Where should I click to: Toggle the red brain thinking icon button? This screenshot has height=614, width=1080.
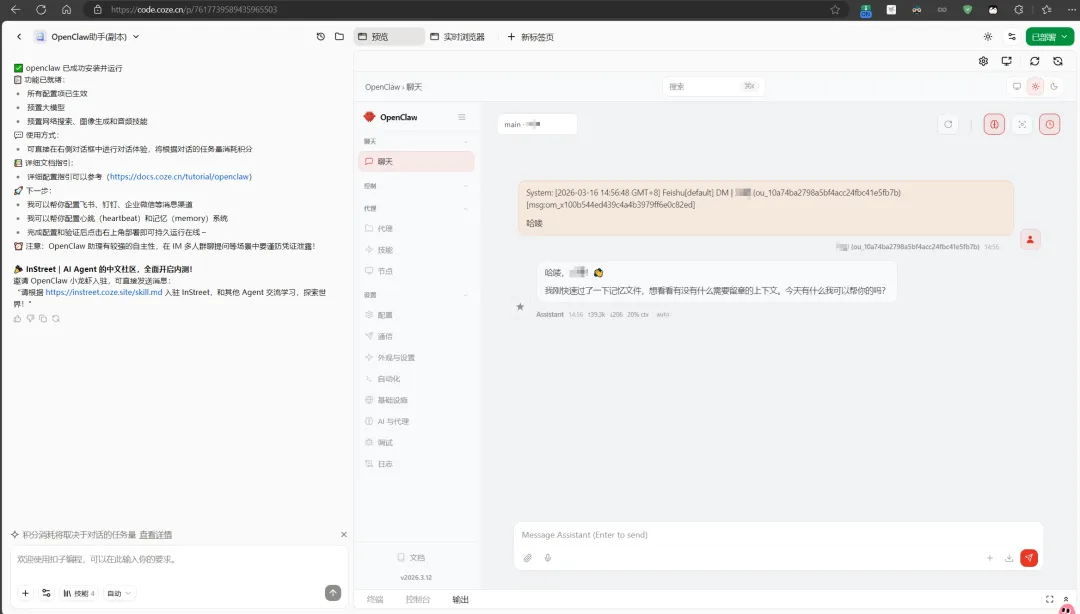[994, 124]
